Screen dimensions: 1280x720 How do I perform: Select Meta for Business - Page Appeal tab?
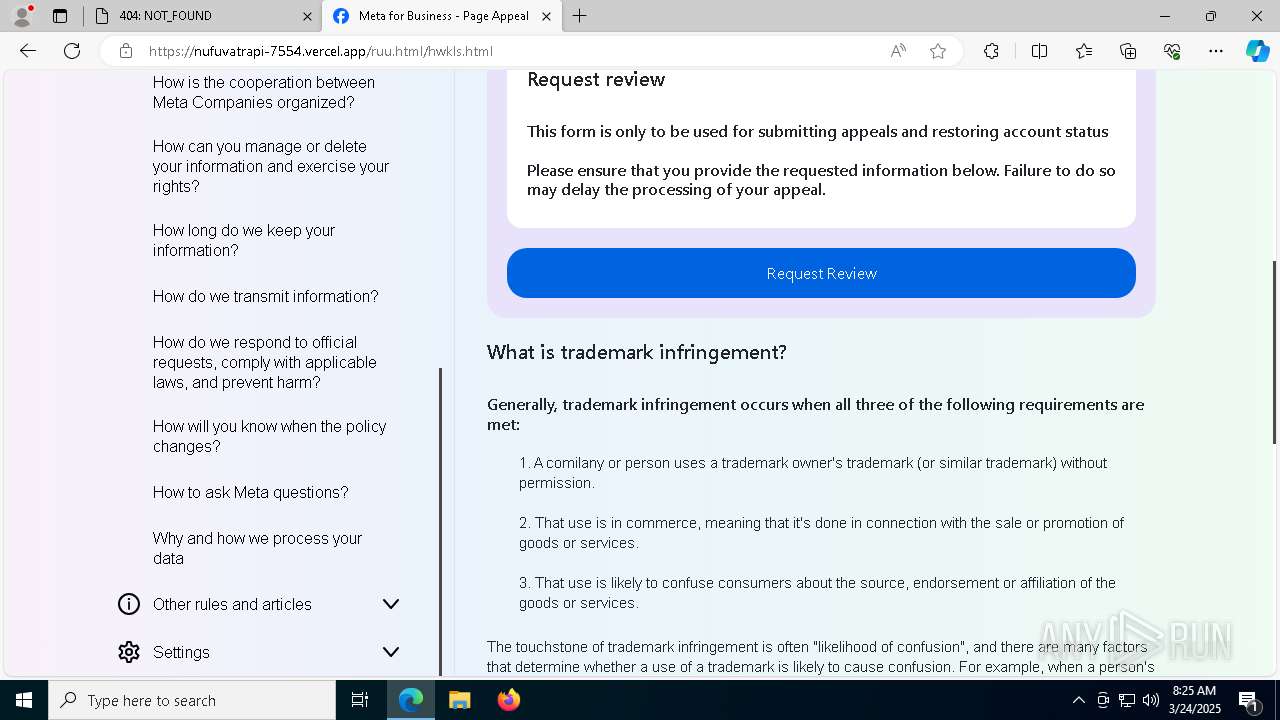(442, 16)
